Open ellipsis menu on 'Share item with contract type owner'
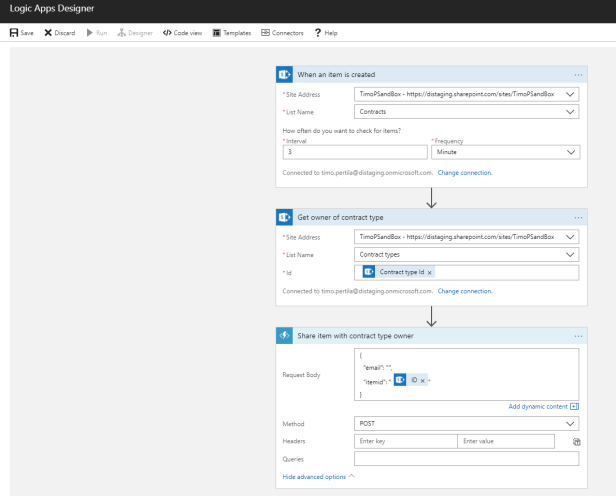The height and width of the screenshot is (496, 616). 578,335
